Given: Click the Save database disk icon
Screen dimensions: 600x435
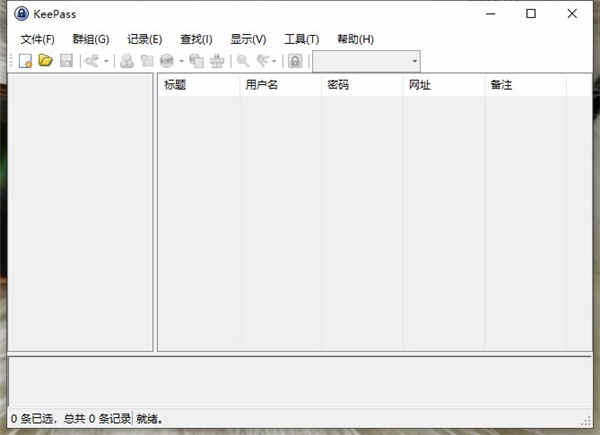Looking at the screenshot, I should pyautogui.click(x=66, y=61).
